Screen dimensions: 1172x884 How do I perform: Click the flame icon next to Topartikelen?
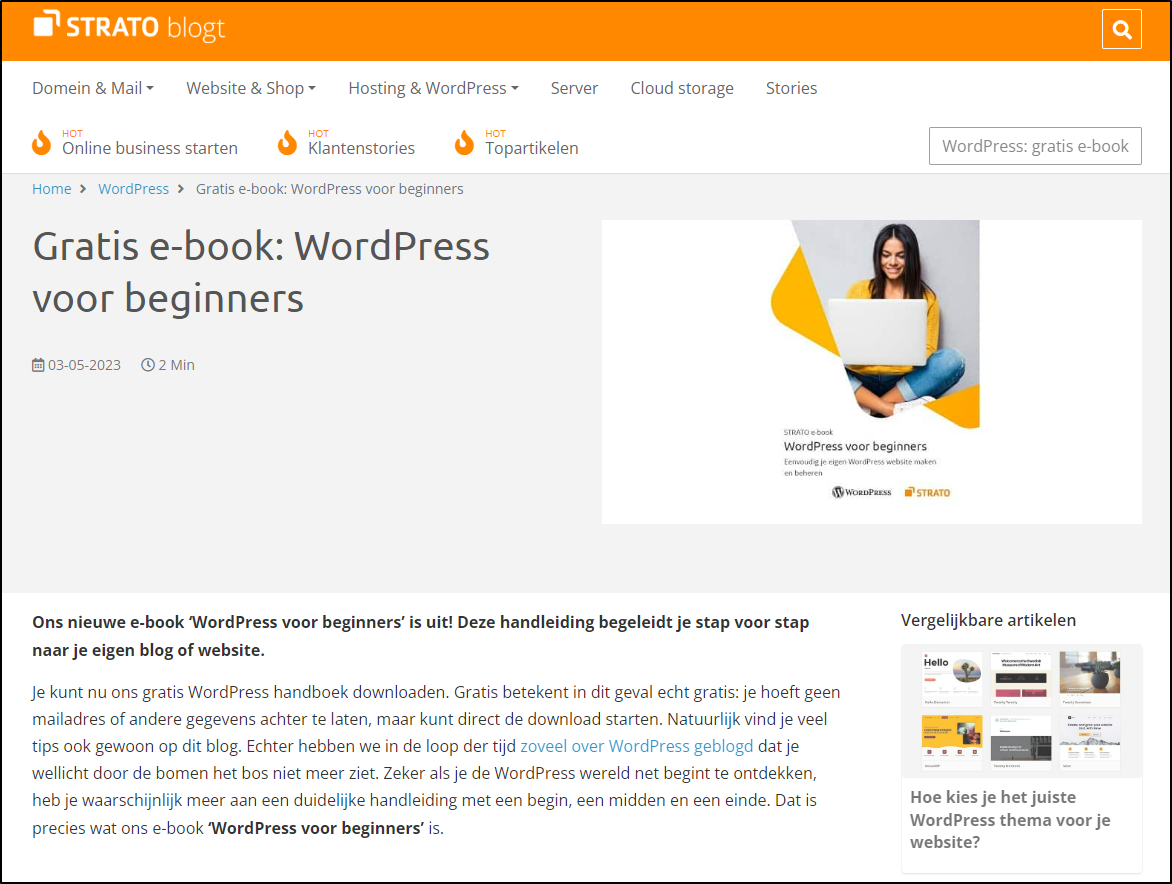(x=465, y=143)
